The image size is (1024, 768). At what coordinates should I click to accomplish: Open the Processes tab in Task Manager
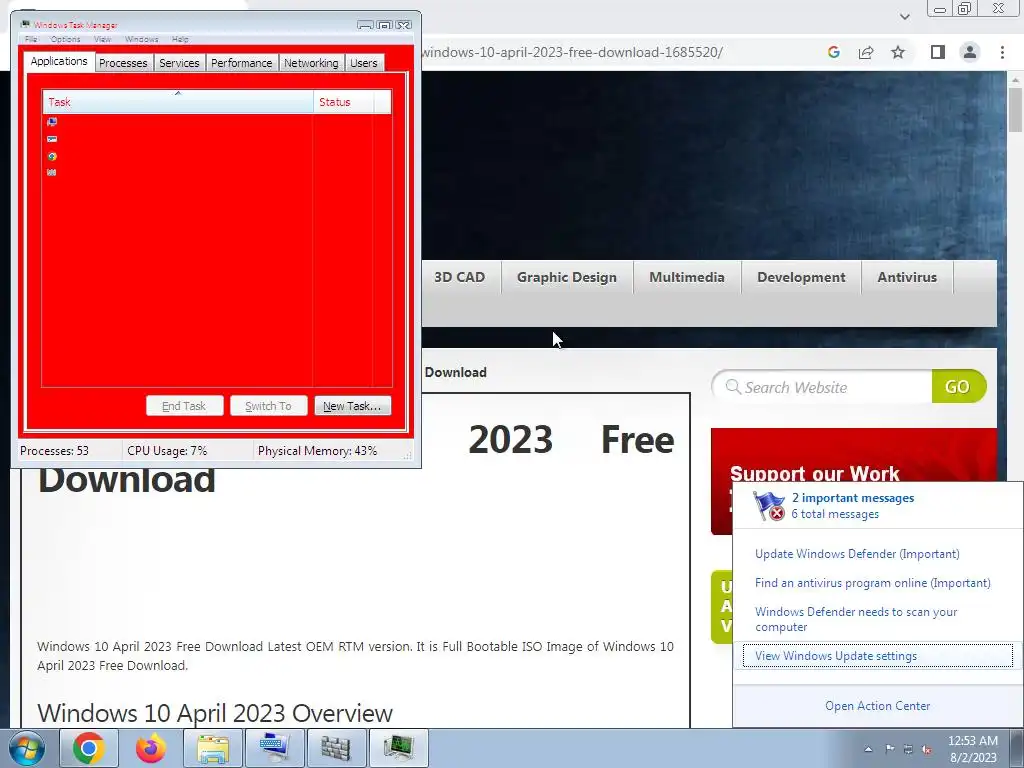point(123,63)
